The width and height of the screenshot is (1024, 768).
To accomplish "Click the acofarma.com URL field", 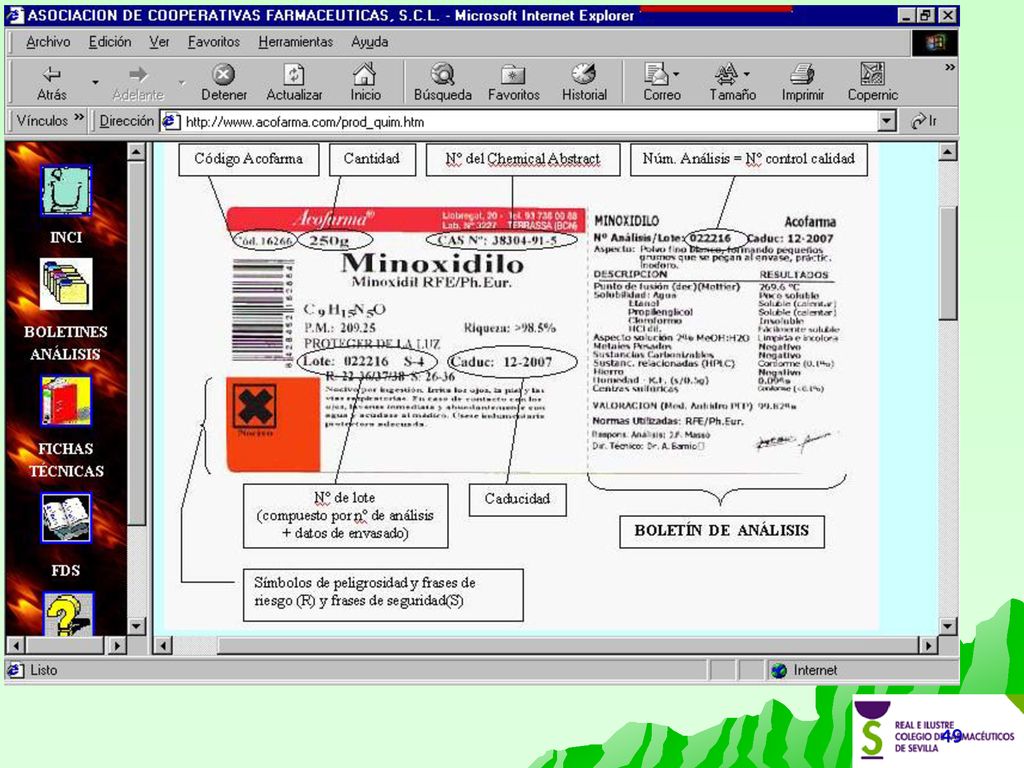I will (529, 121).
